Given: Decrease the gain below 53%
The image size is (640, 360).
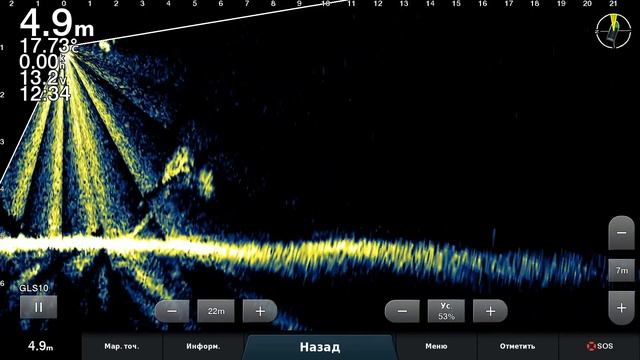Looking at the screenshot, I should point(402,311).
